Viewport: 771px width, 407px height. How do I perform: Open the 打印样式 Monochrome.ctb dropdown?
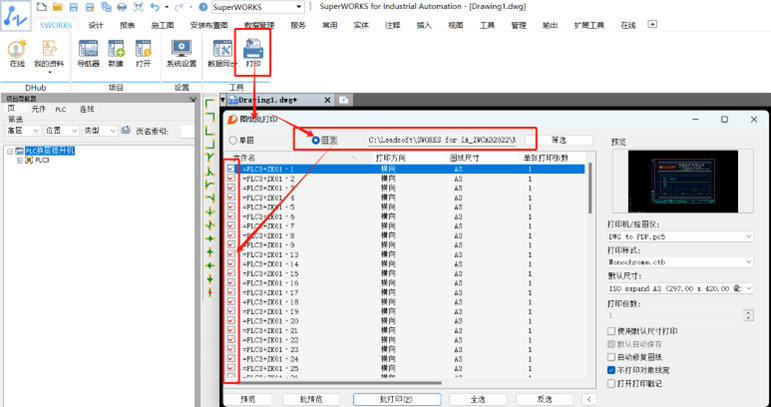[x=681, y=262]
